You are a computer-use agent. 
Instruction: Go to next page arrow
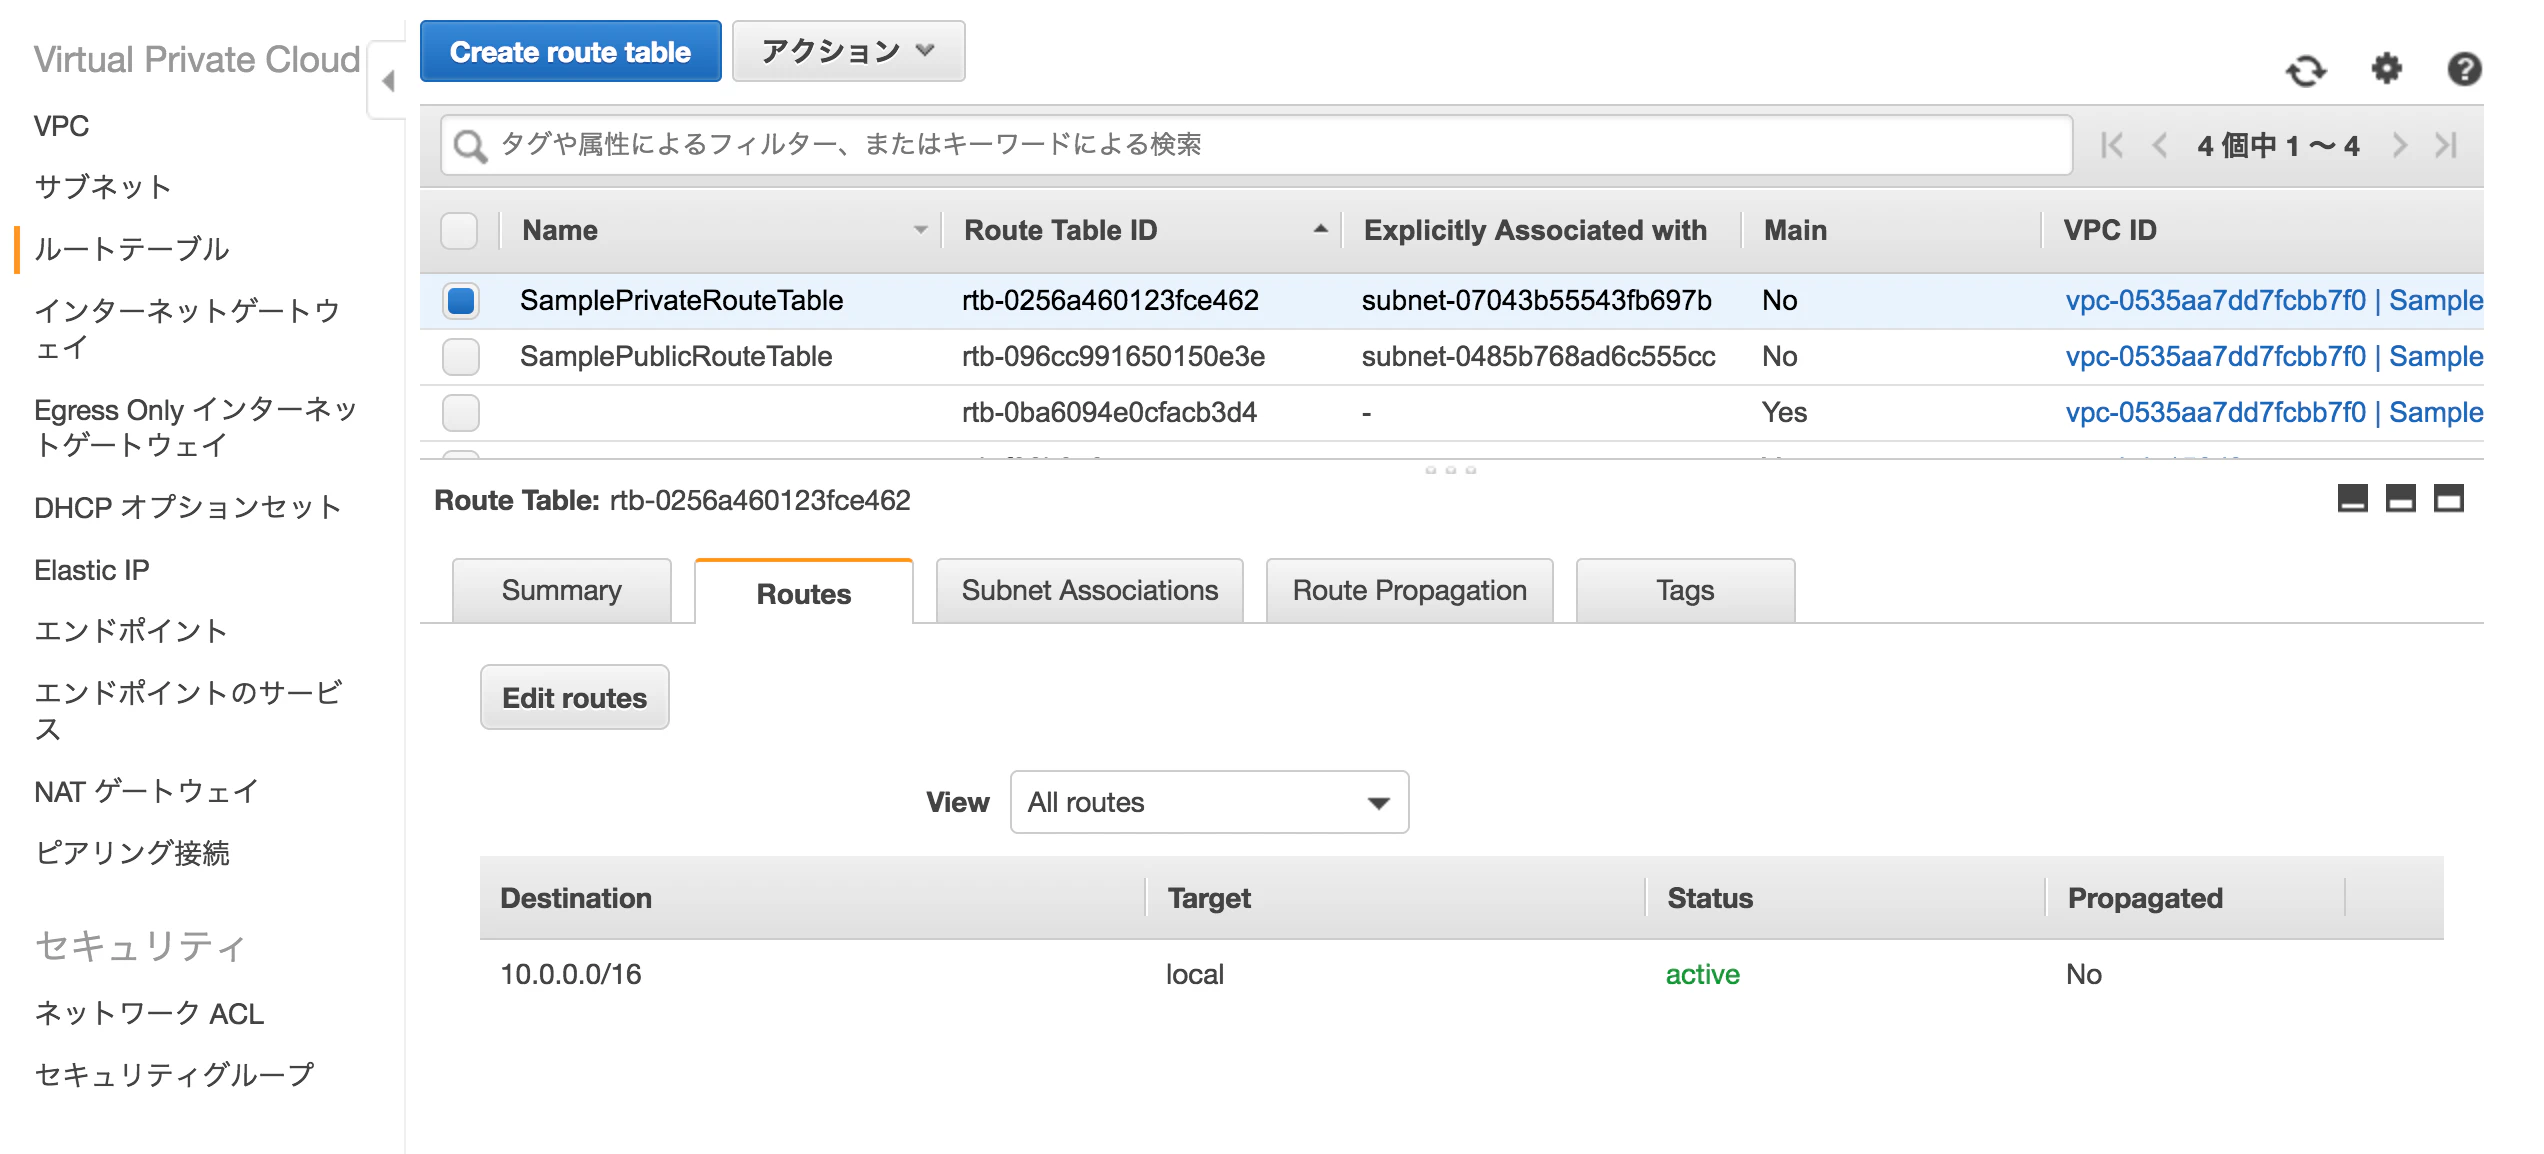(x=2400, y=146)
